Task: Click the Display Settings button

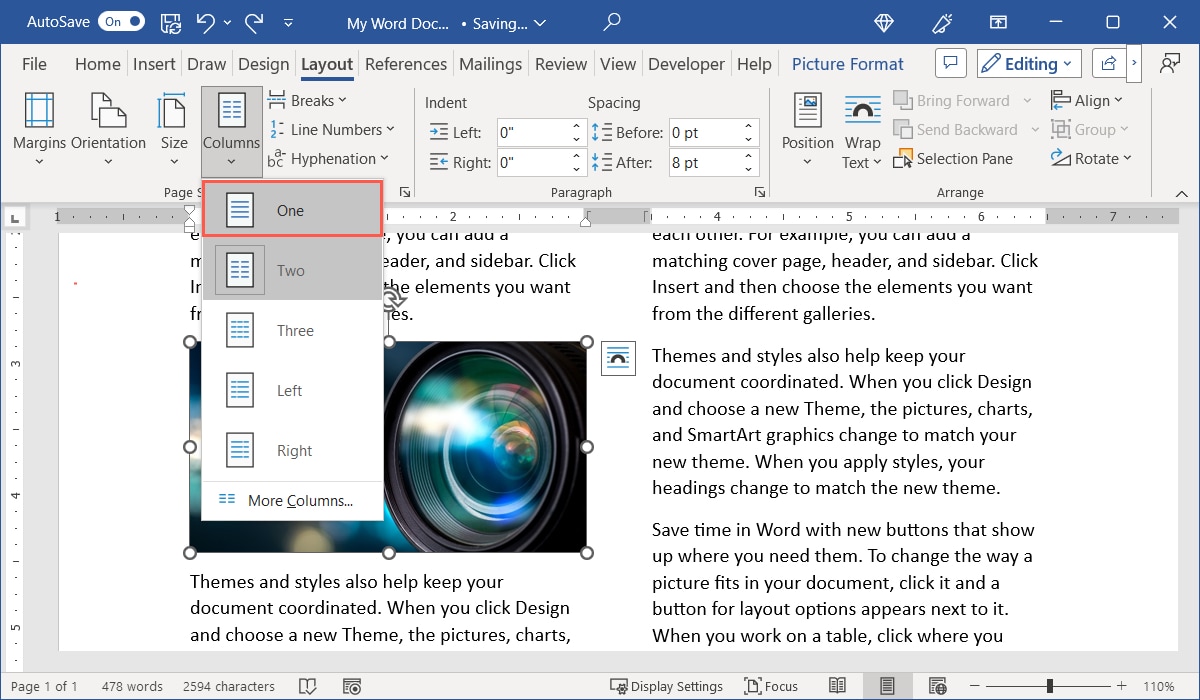Action: tap(667, 686)
